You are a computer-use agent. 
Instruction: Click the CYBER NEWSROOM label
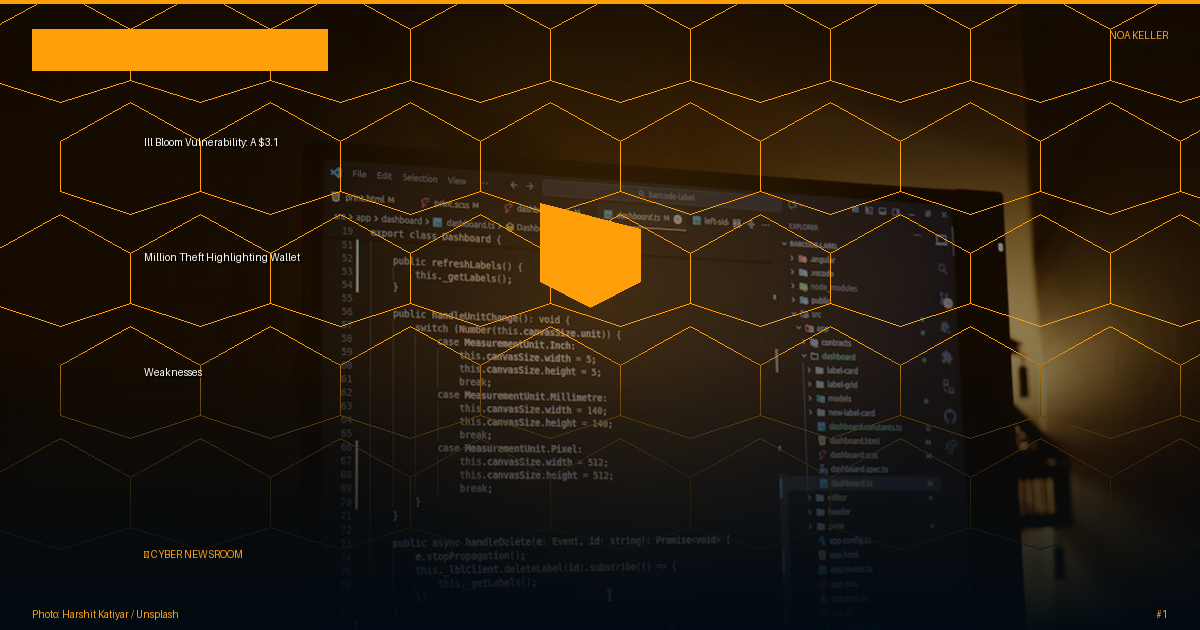193,554
